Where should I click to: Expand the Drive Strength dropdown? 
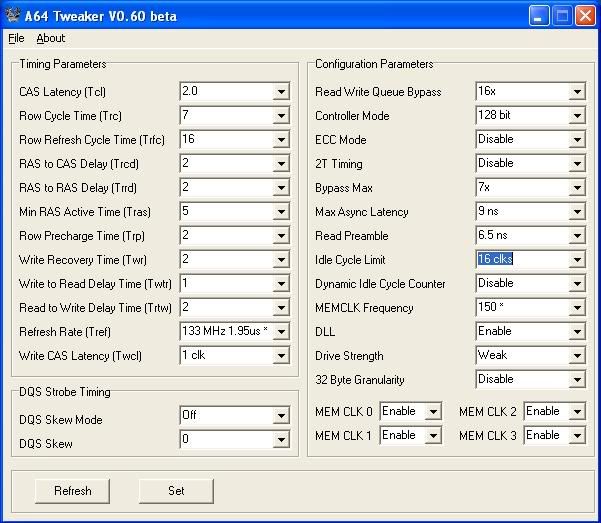(x=577, y=355)
